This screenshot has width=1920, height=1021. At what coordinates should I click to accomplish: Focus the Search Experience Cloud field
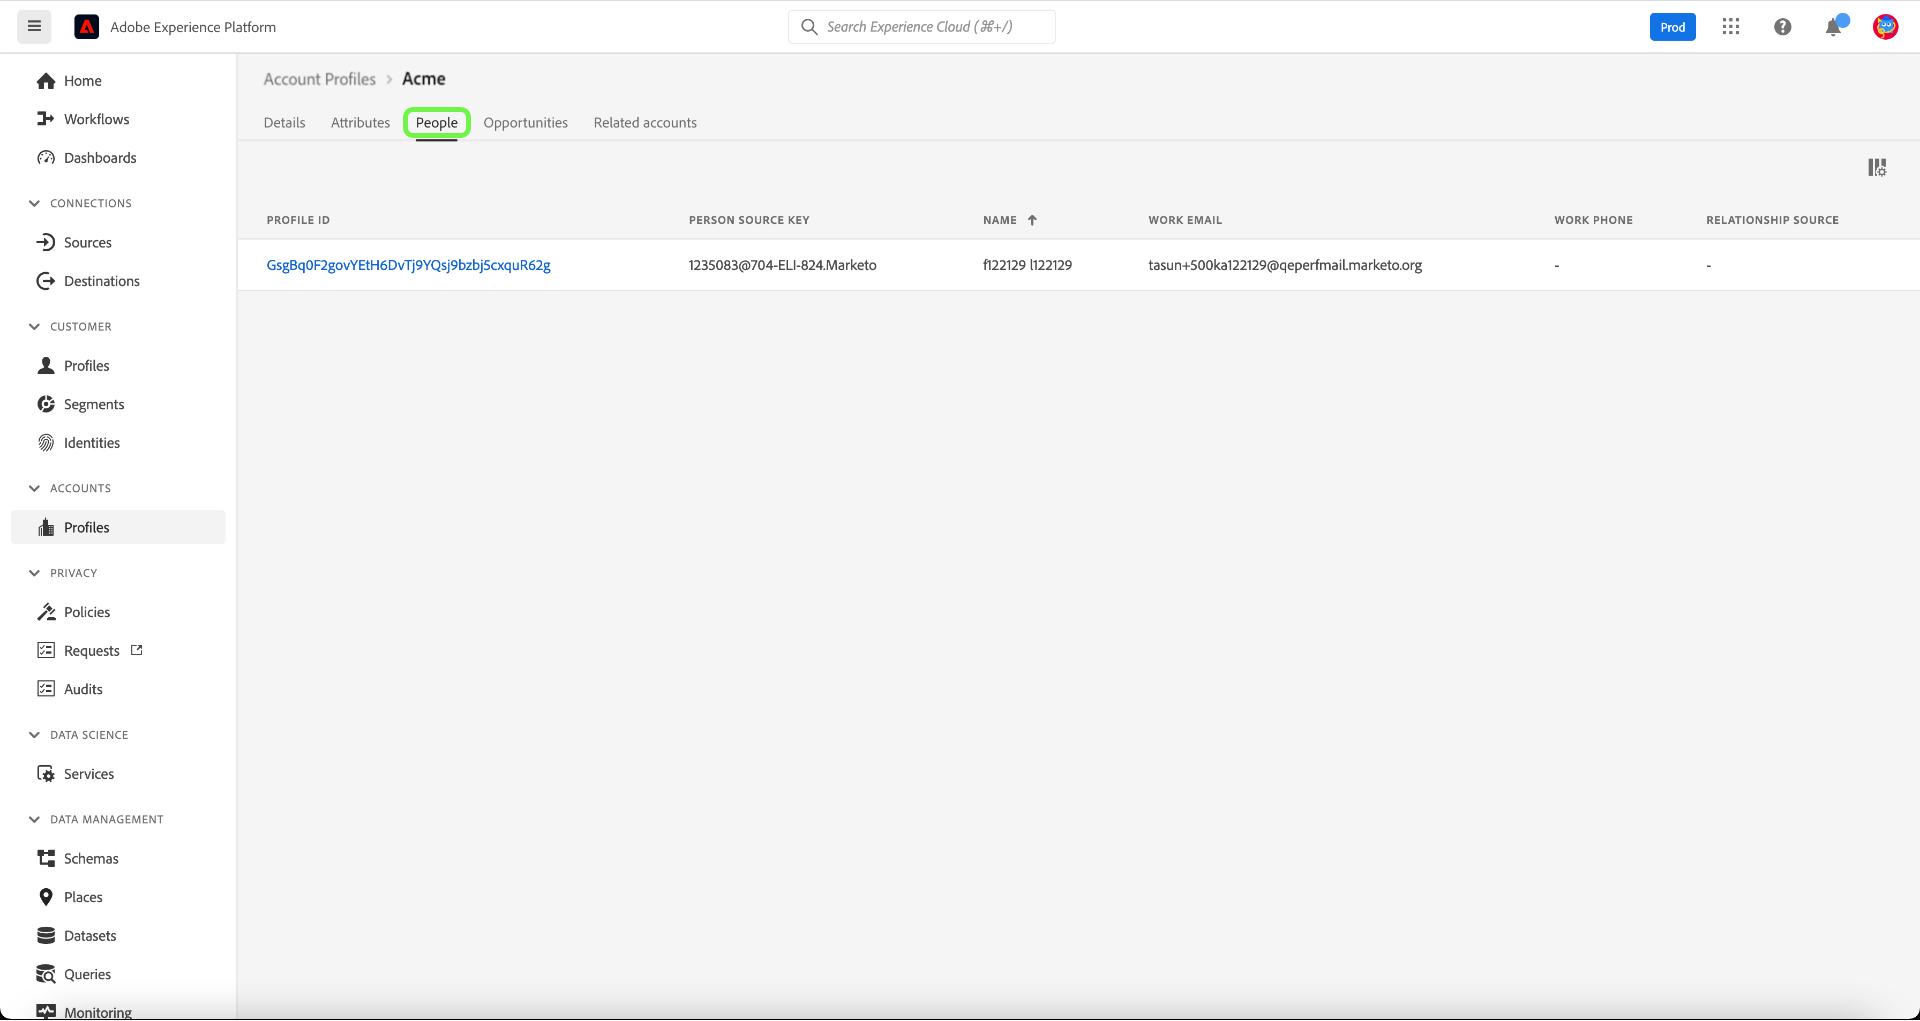click(x=922, y=27)
